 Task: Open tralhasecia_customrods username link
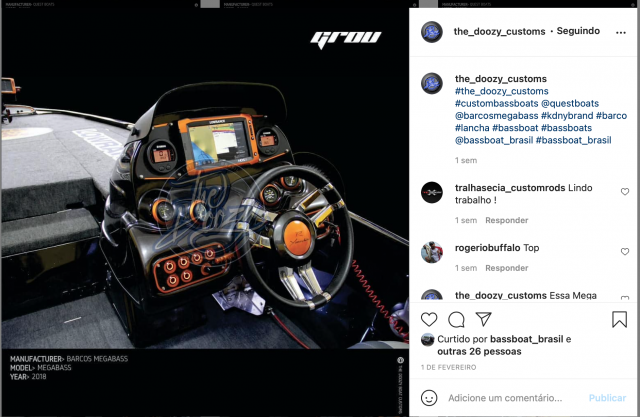pos(510,188)
